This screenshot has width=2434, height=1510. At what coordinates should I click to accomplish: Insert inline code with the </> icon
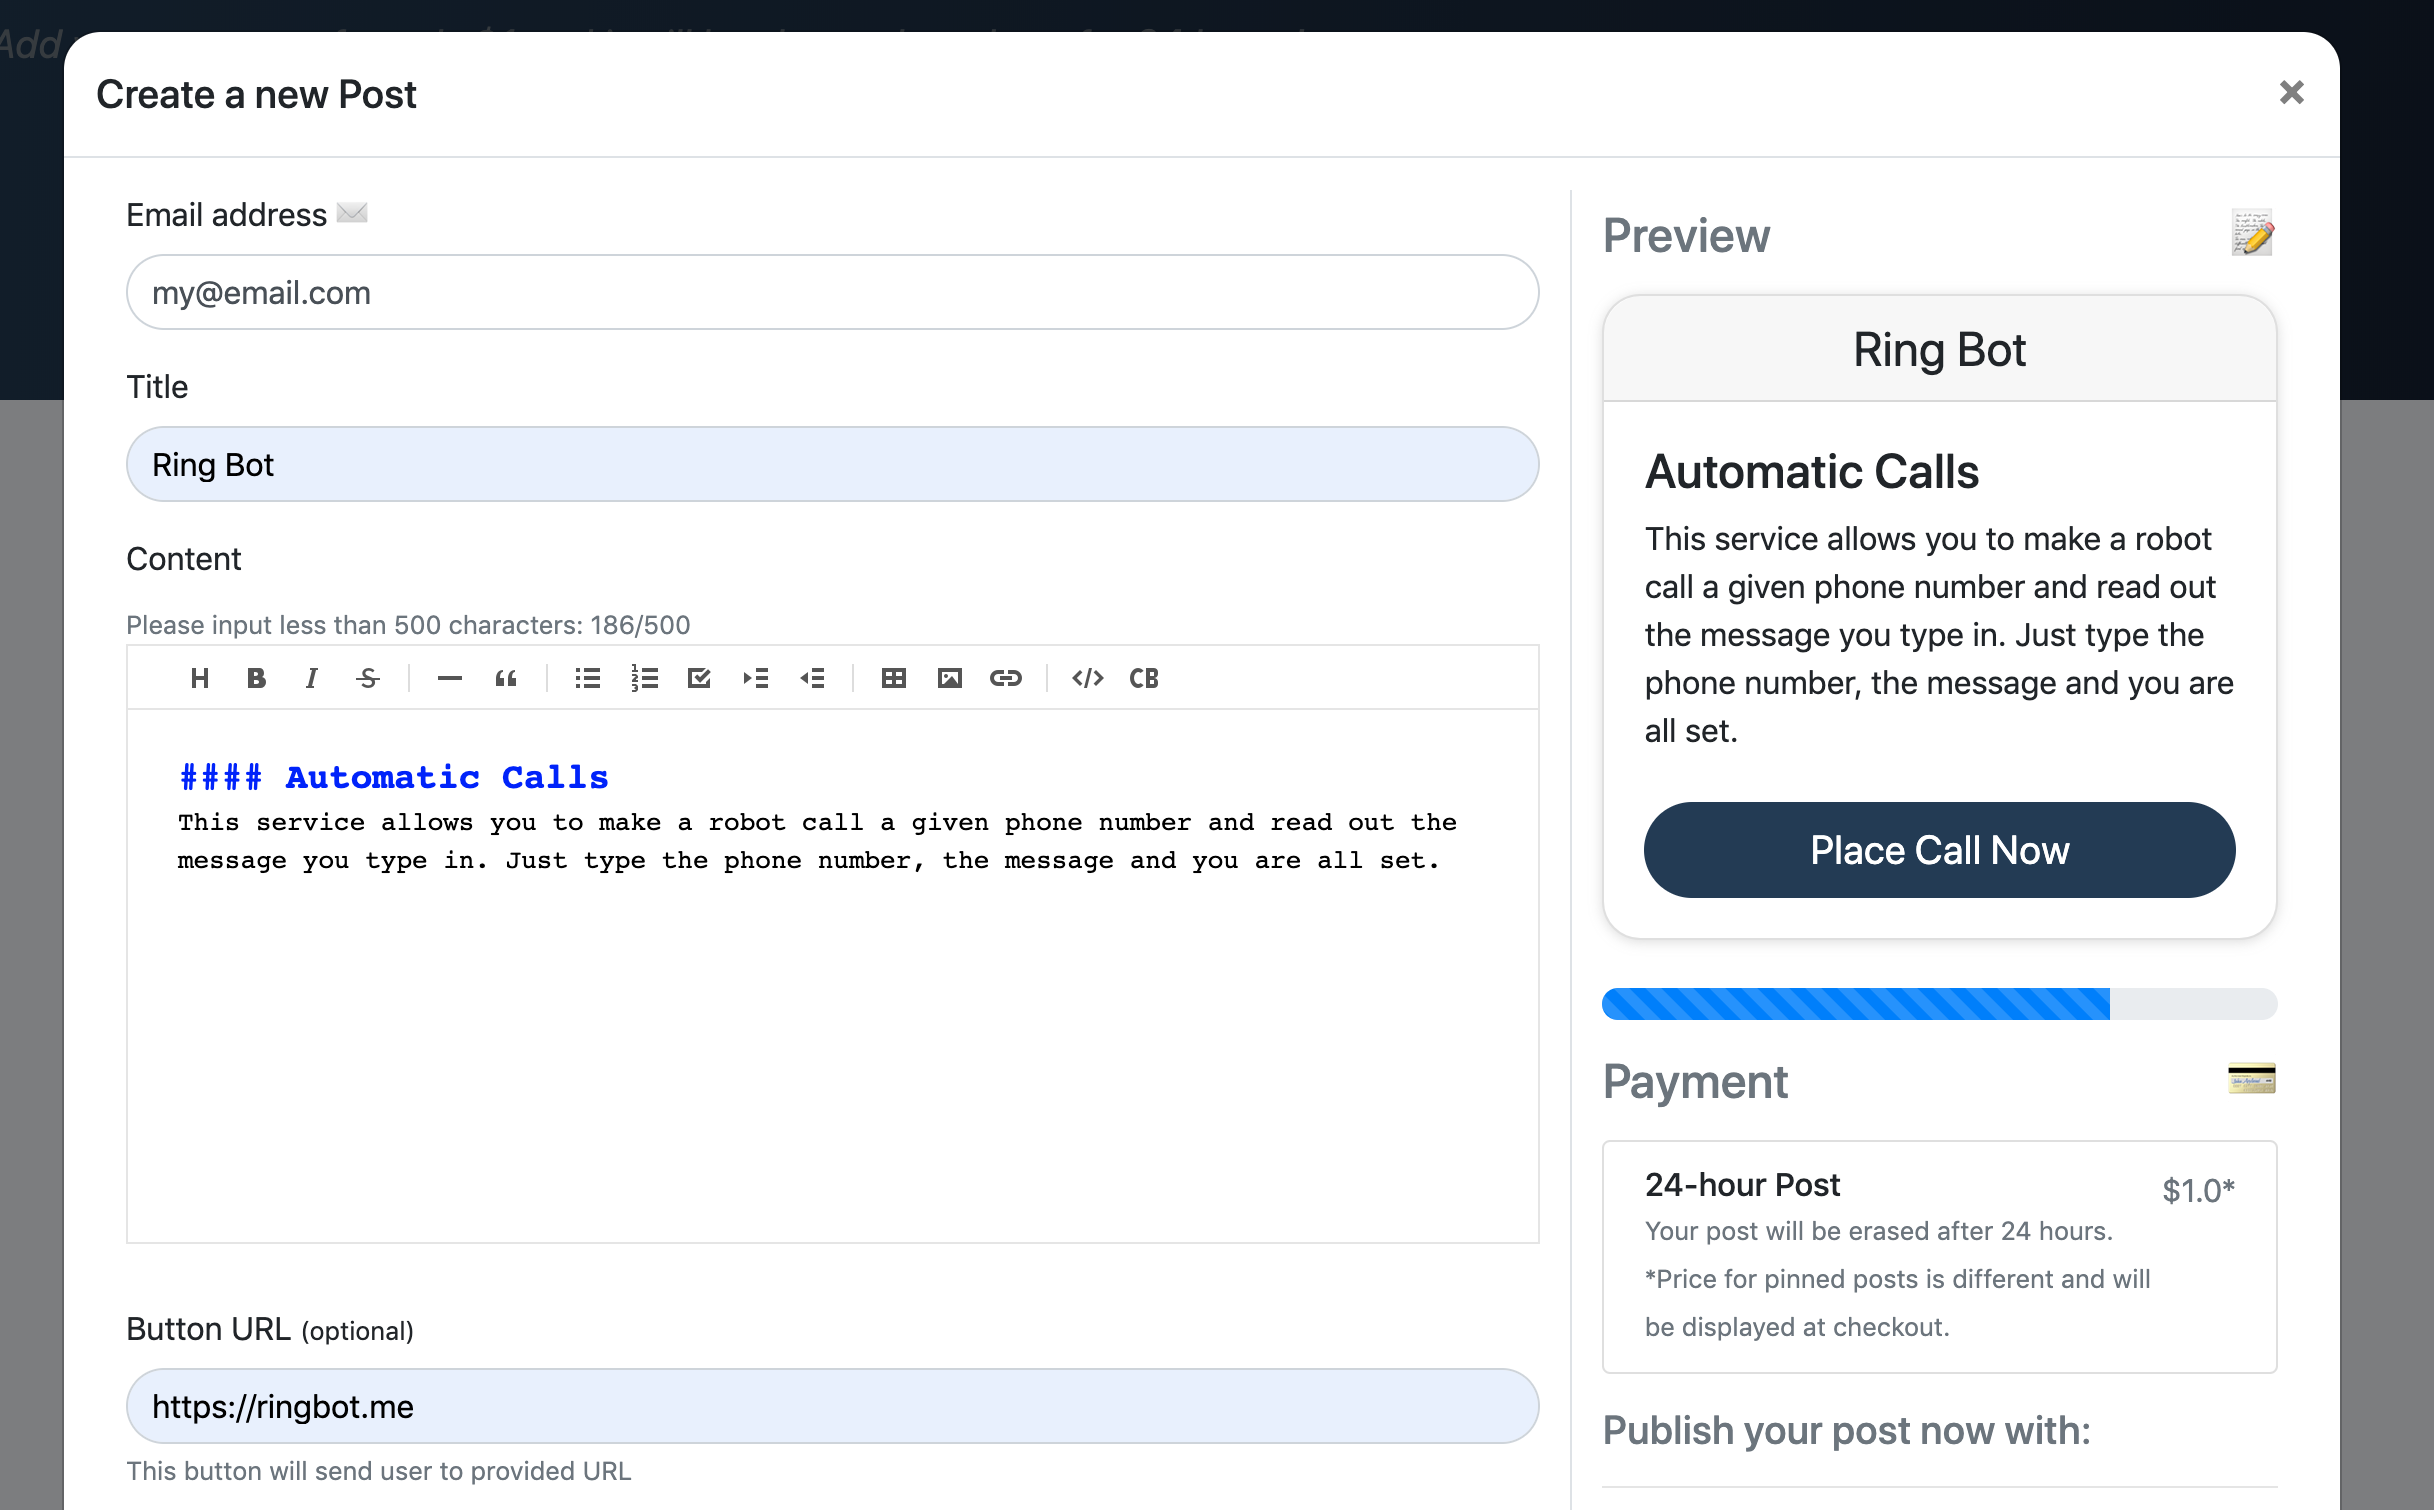pos(1087,678)
